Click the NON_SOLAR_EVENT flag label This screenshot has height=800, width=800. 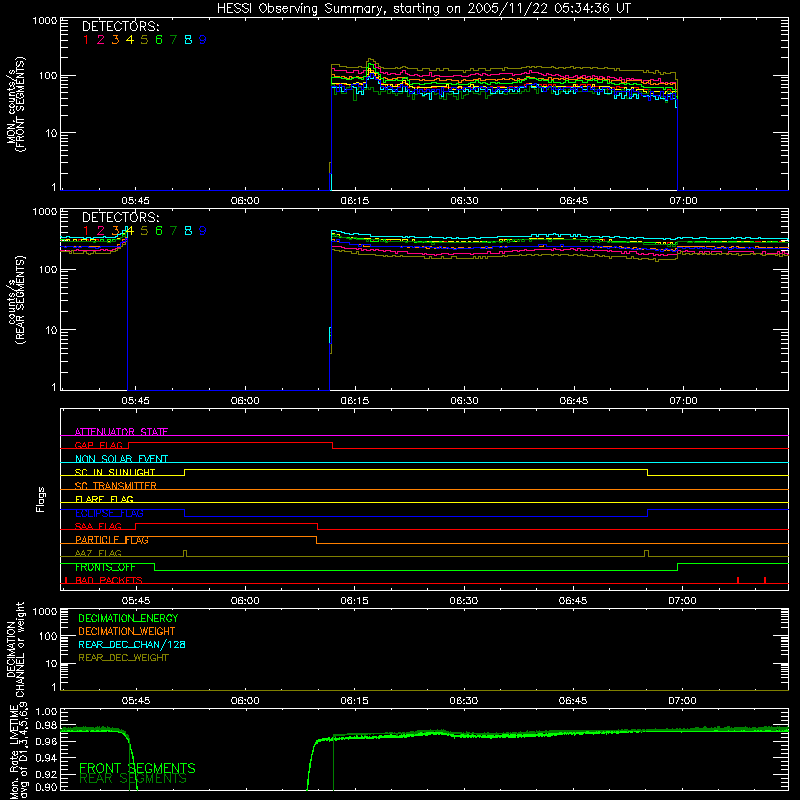[121, 459]
